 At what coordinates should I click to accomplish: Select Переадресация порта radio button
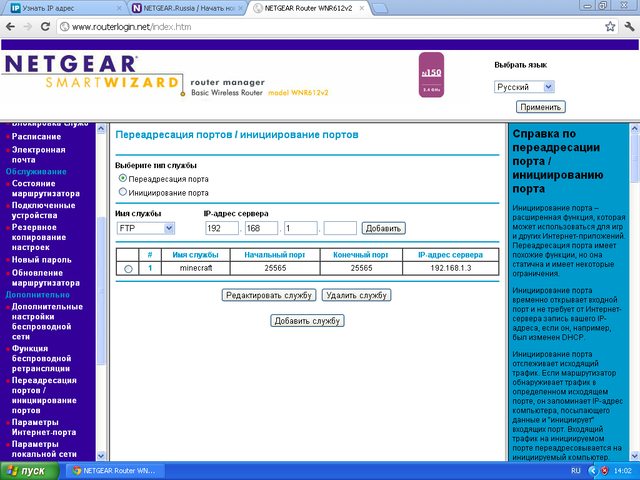click(122, 178)
